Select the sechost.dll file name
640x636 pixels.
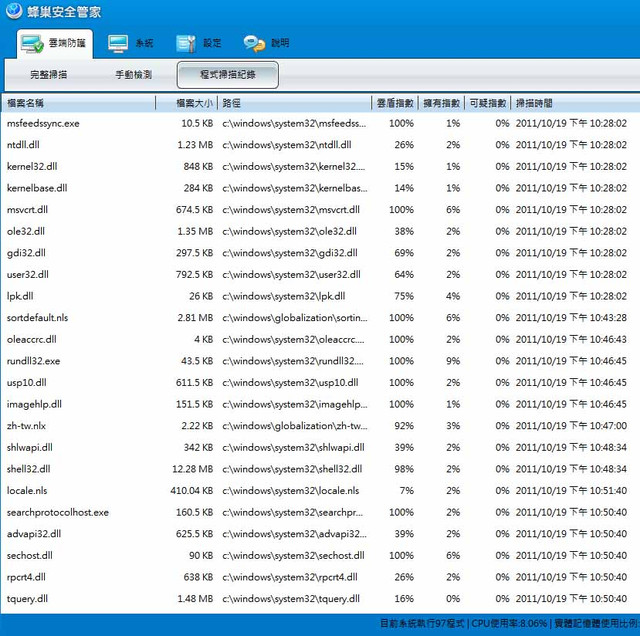30,556
